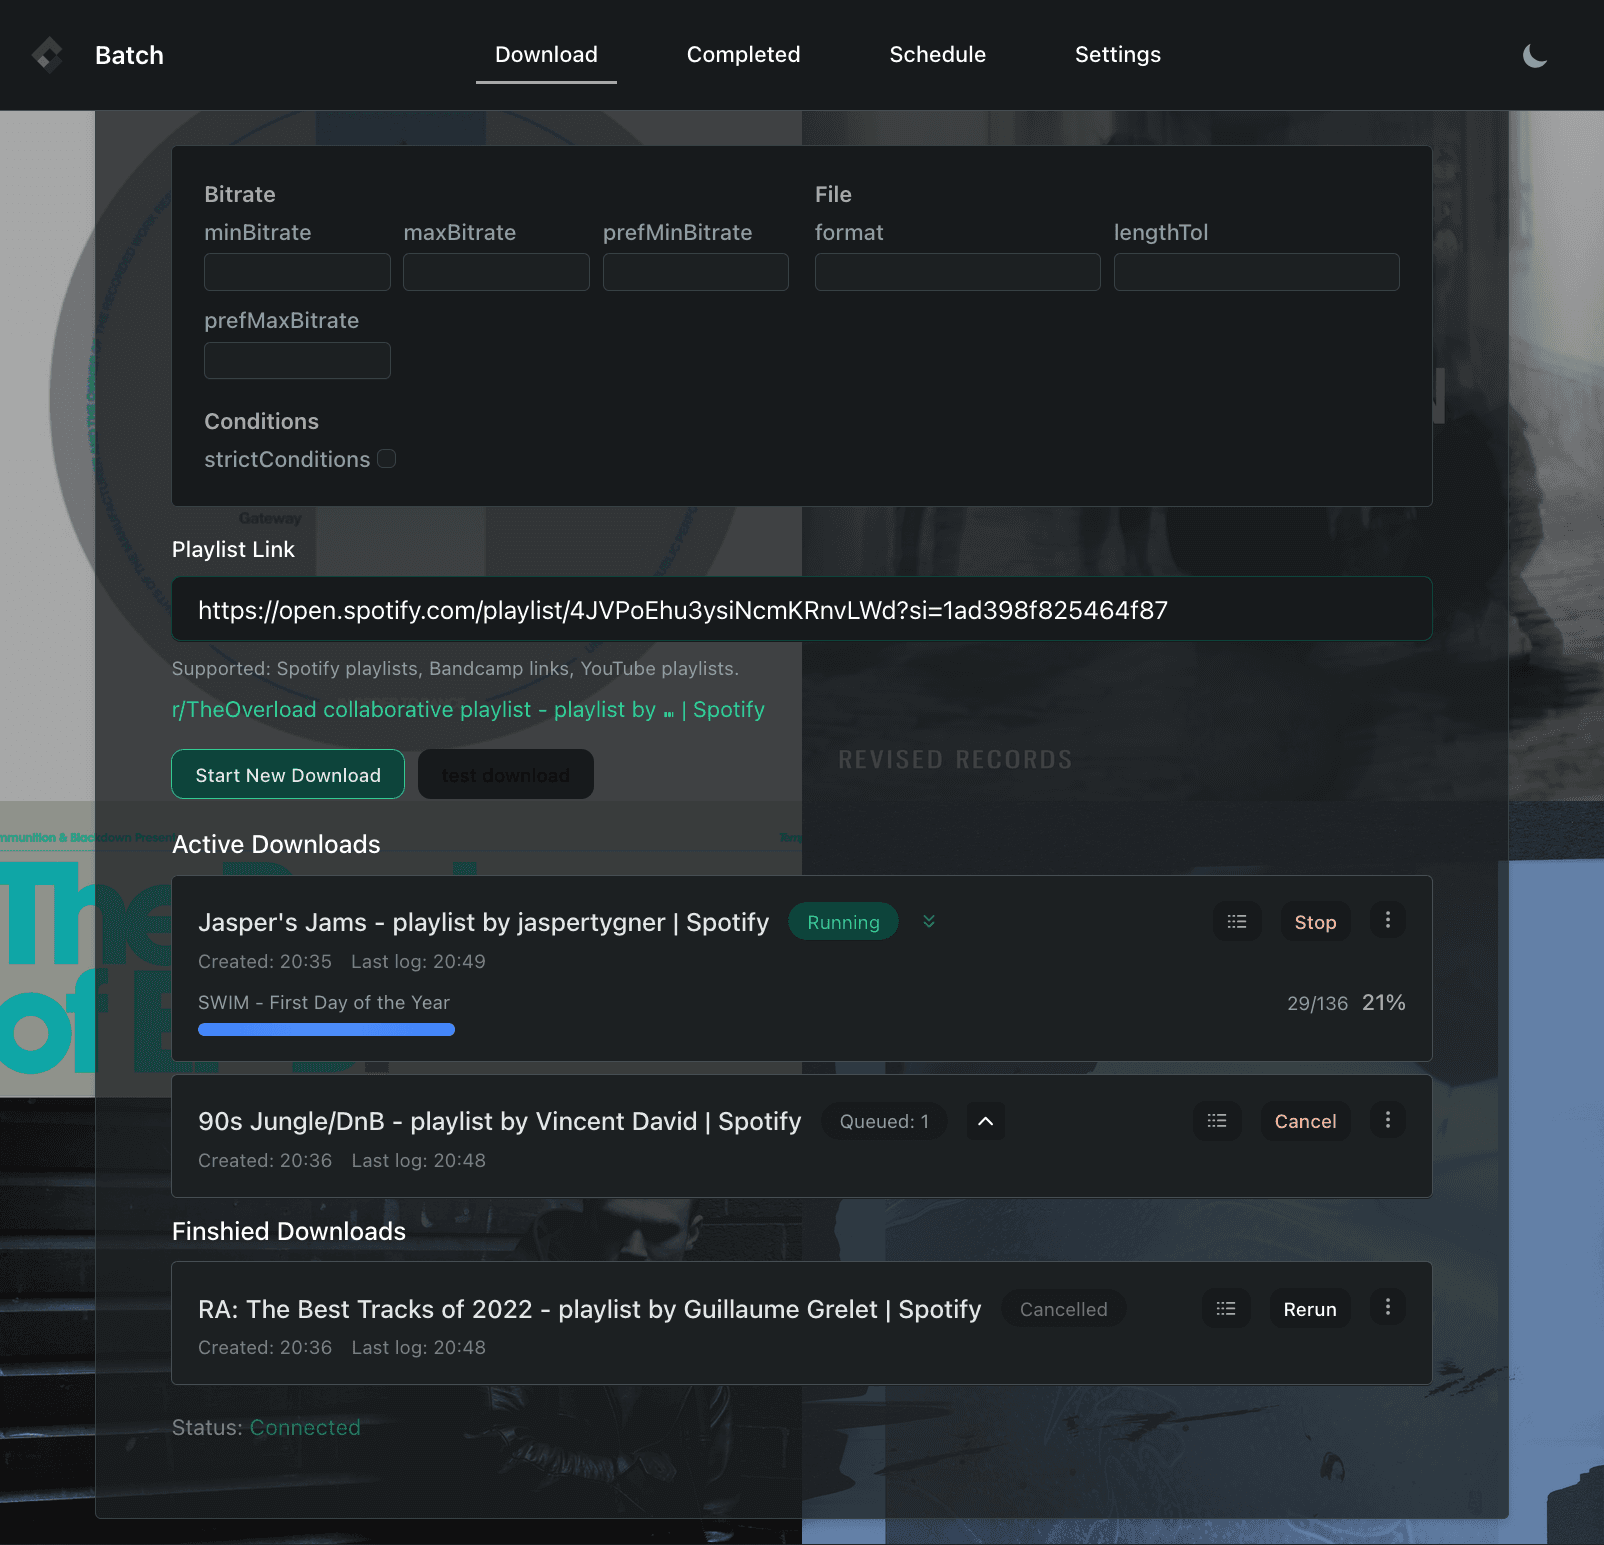Viewport: 1604px width, 1545px height.
Task: Toggle dark mode with the moon icon
Action: 1535,56
